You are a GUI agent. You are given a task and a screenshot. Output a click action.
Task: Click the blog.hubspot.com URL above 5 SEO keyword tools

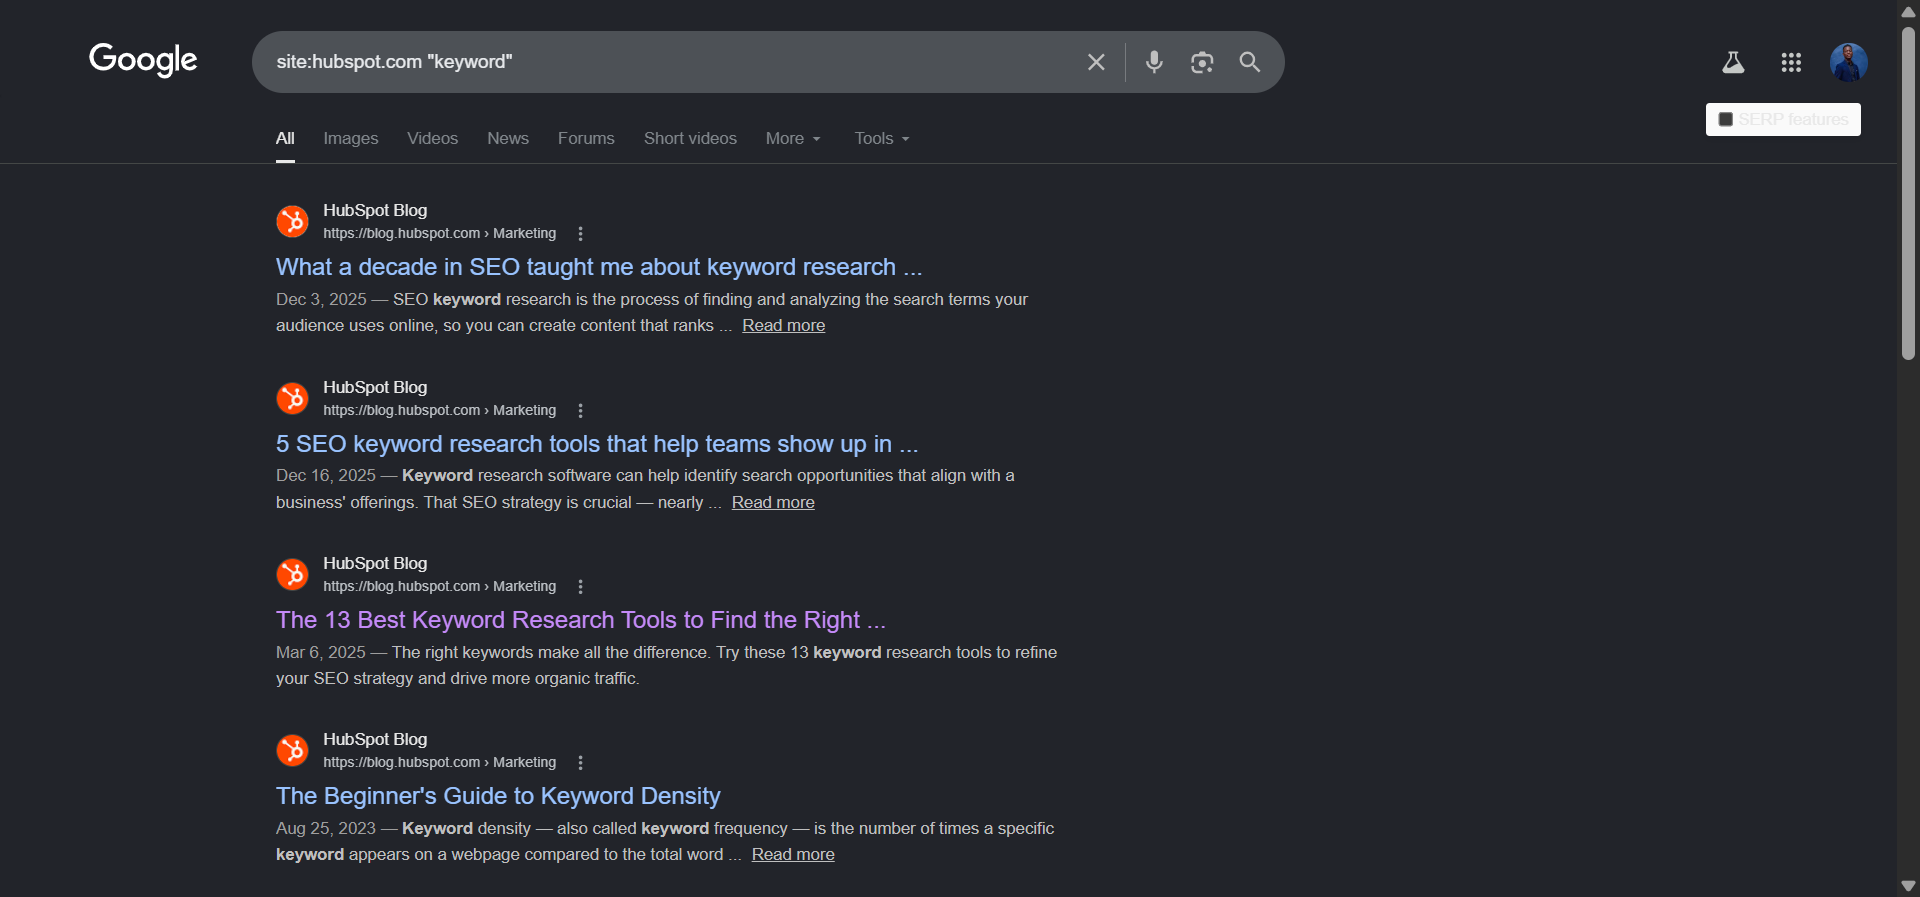pyautogui.click(x=439, y=411)
